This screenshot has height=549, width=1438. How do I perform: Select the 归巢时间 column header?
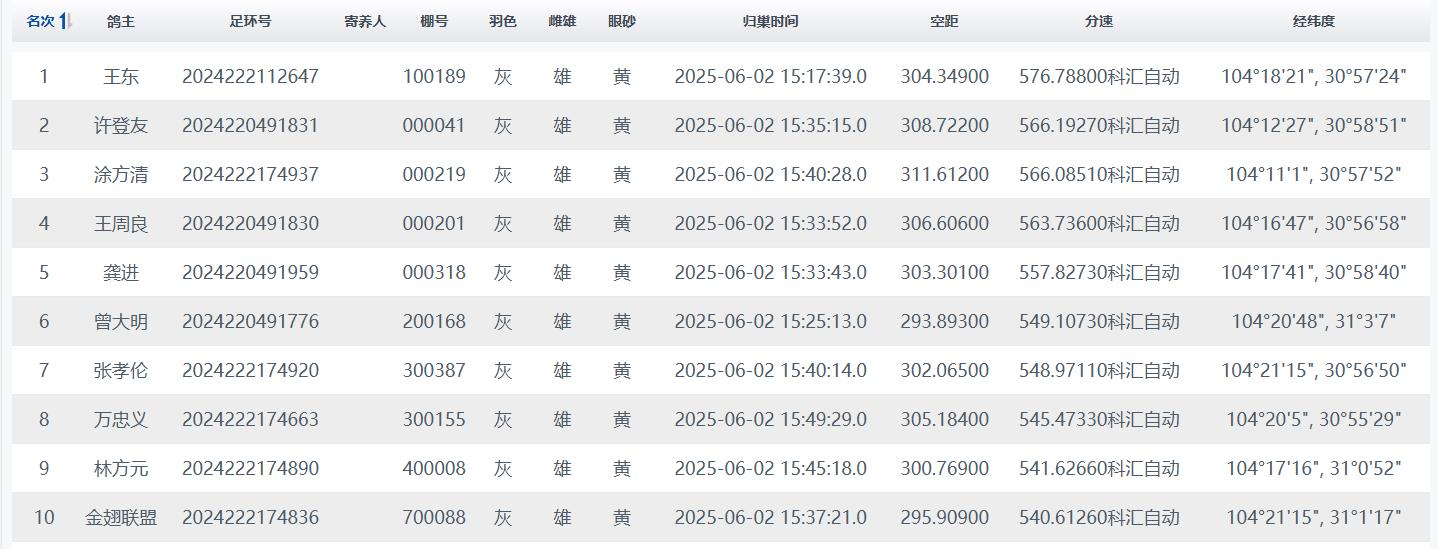pyautogui.click(x=770, y=21)
